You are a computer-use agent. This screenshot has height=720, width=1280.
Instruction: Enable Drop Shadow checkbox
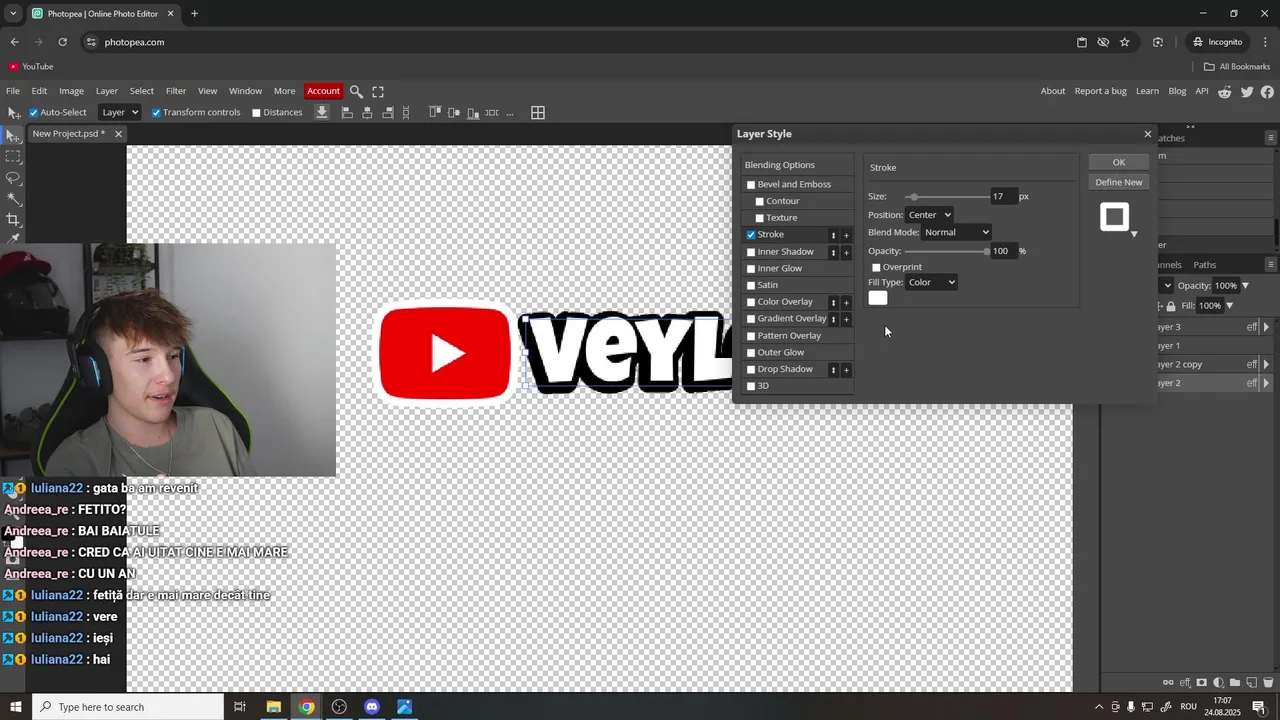[x=751, y=370]
